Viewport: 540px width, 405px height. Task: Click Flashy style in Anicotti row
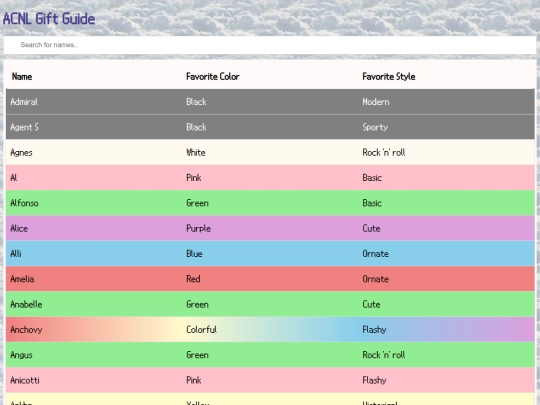pyautogui.click(x=374, y=380)
